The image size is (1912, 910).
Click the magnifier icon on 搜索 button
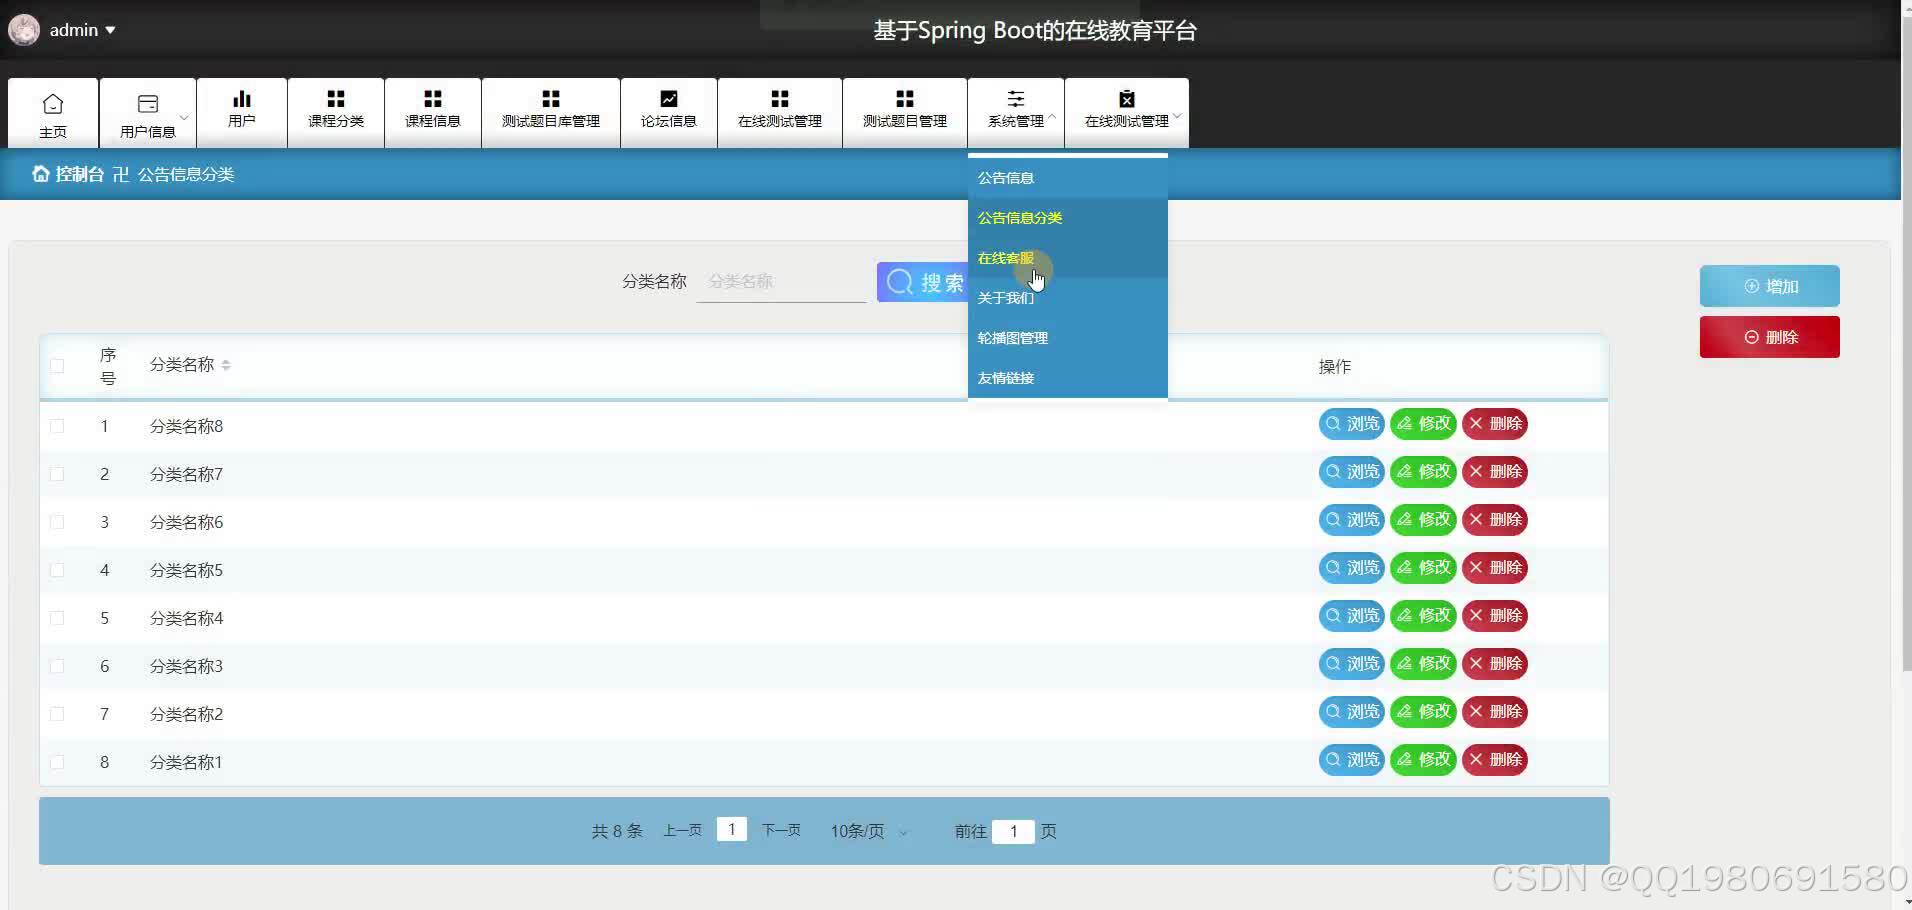(900, 282)
